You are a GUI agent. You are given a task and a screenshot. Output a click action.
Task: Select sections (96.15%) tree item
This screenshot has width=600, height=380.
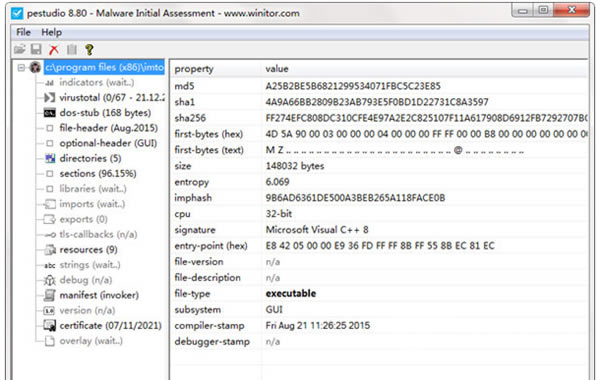click(x=98, y=174)
